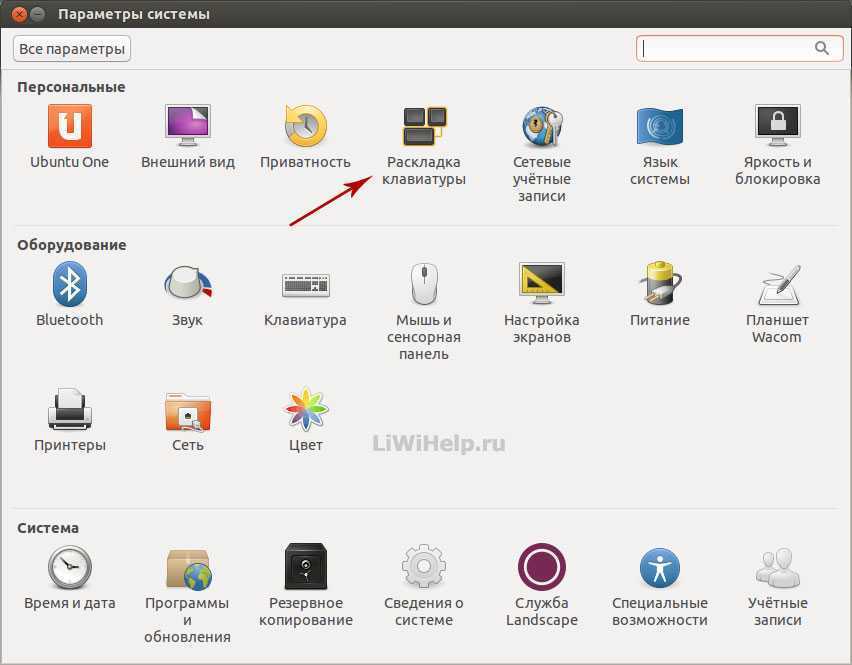Viewport: 852px width, 665px height.
Task: Open Звук sound settings
Action: point(187,286)
